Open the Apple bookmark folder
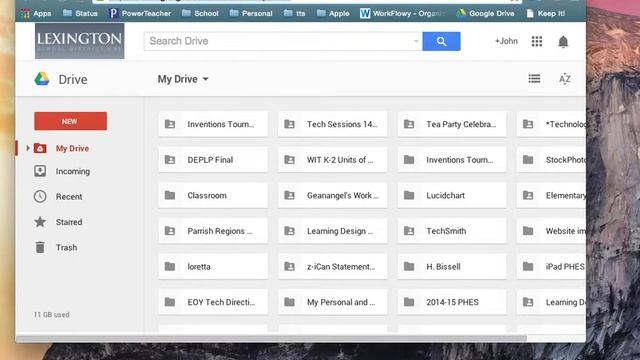Image resolution: width=640 pixels, height=360 pixels. coord(333,13)
